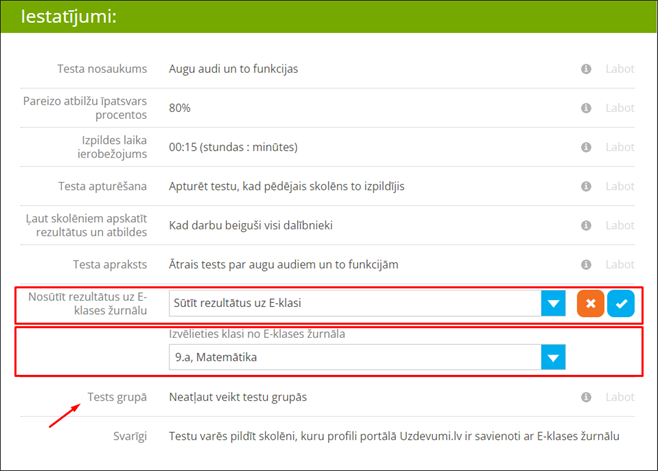Expand the 9.a, Matemātika class dropdown
The width and height of the screenshot is (658, 471).
[553, 357]
